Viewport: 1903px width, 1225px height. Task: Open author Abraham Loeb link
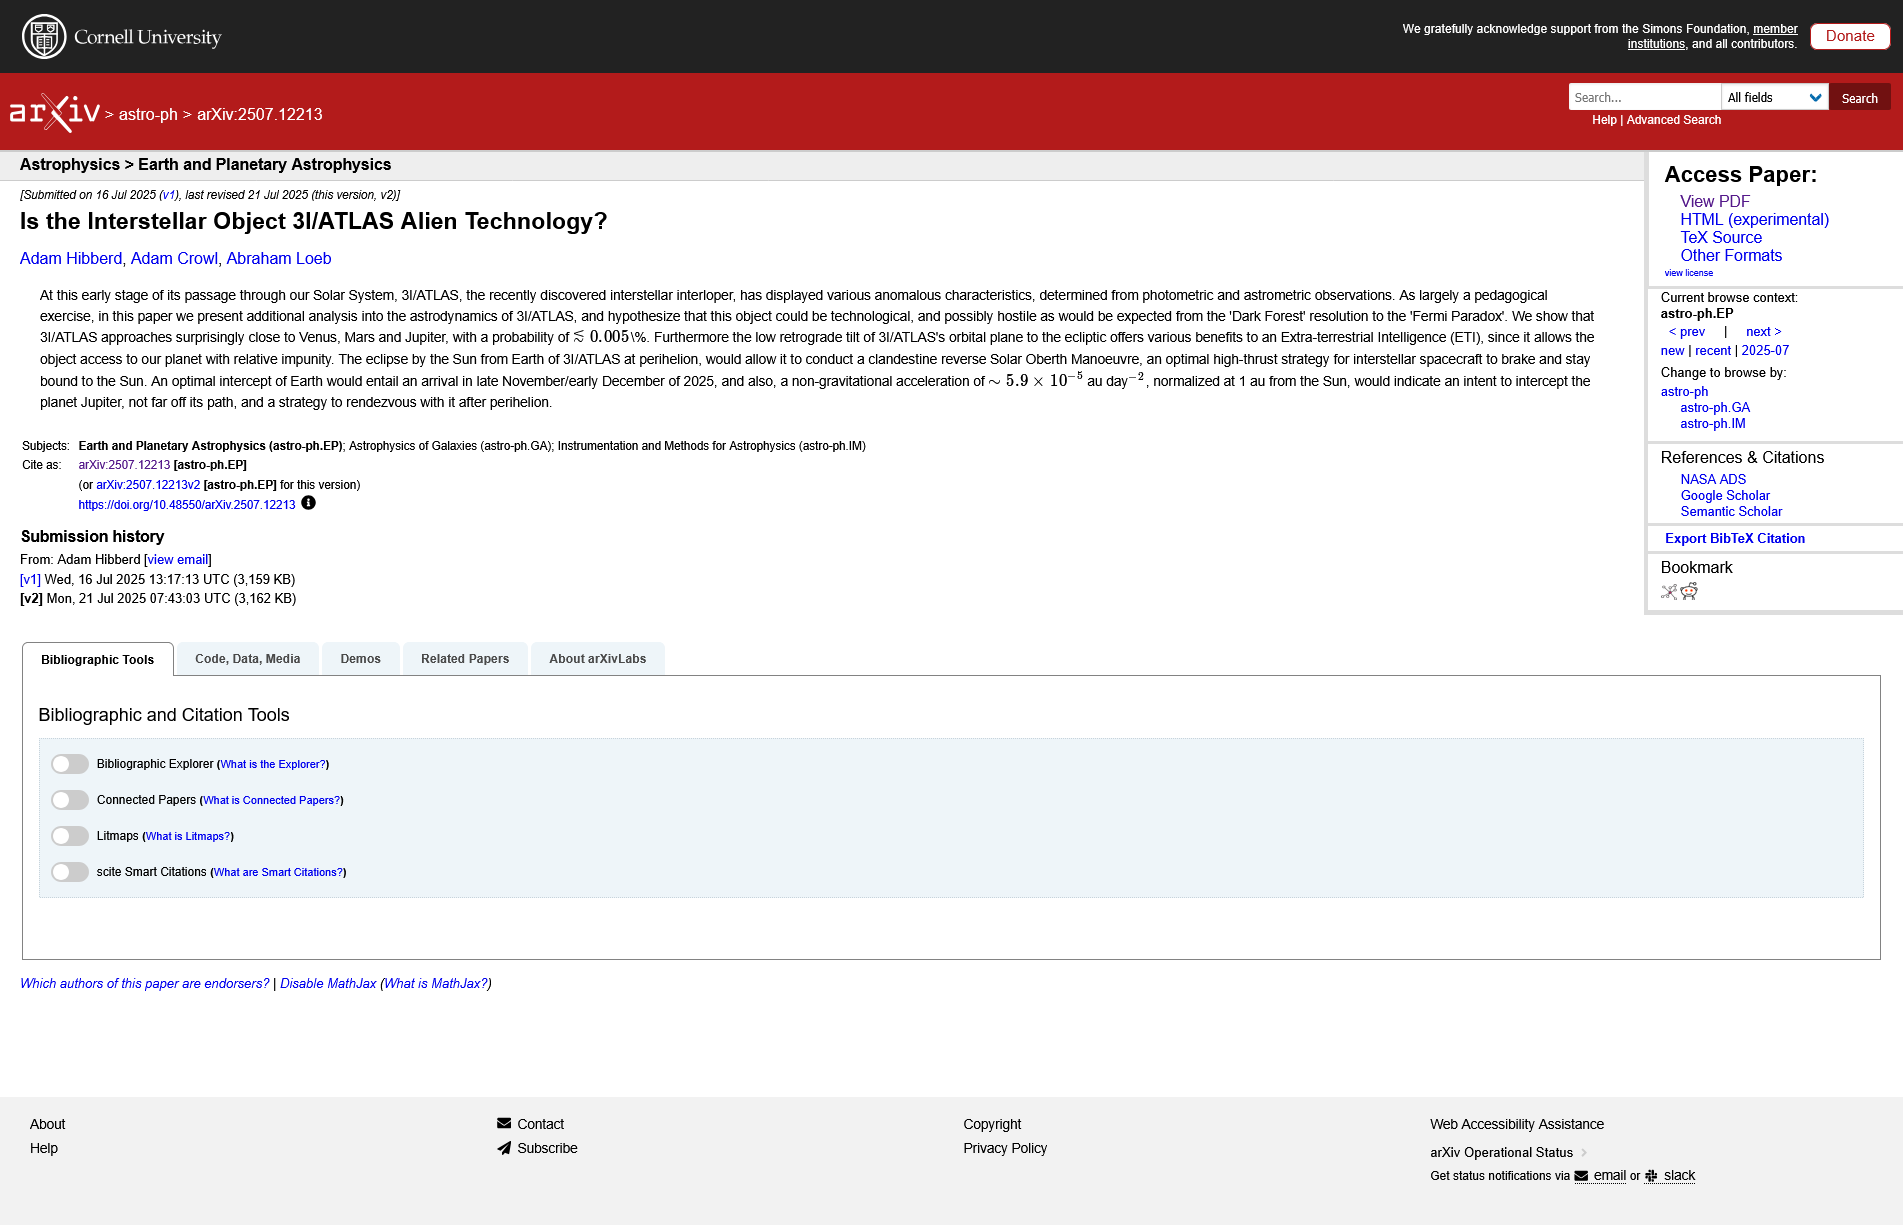coord(279,258)
